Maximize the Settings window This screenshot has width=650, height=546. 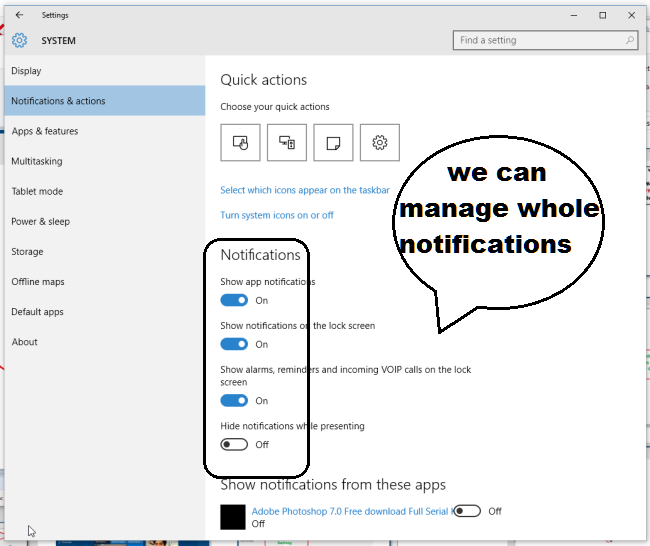(603, 15)
